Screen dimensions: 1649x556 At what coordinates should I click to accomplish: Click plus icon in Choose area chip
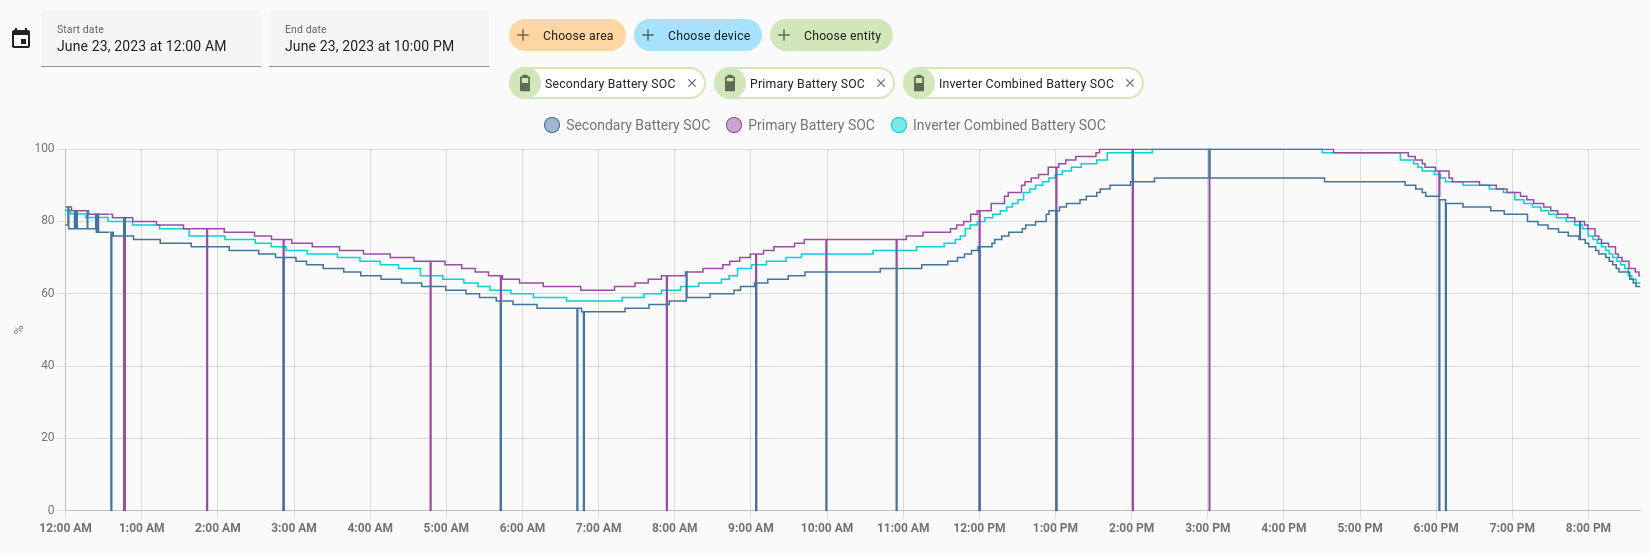point(523,35)
